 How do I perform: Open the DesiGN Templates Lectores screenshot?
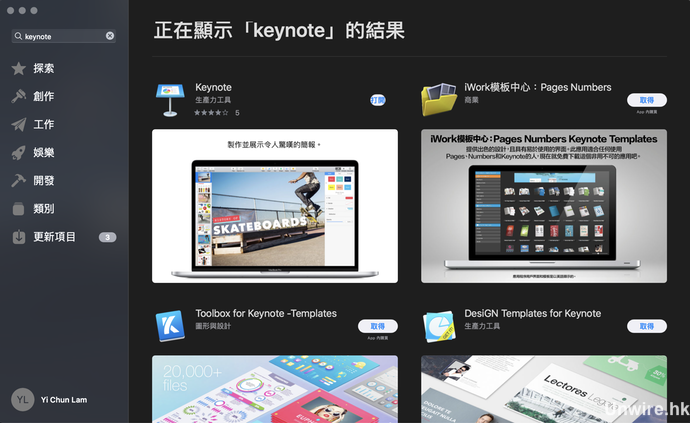pyautogui.click(x=544, y=389)
